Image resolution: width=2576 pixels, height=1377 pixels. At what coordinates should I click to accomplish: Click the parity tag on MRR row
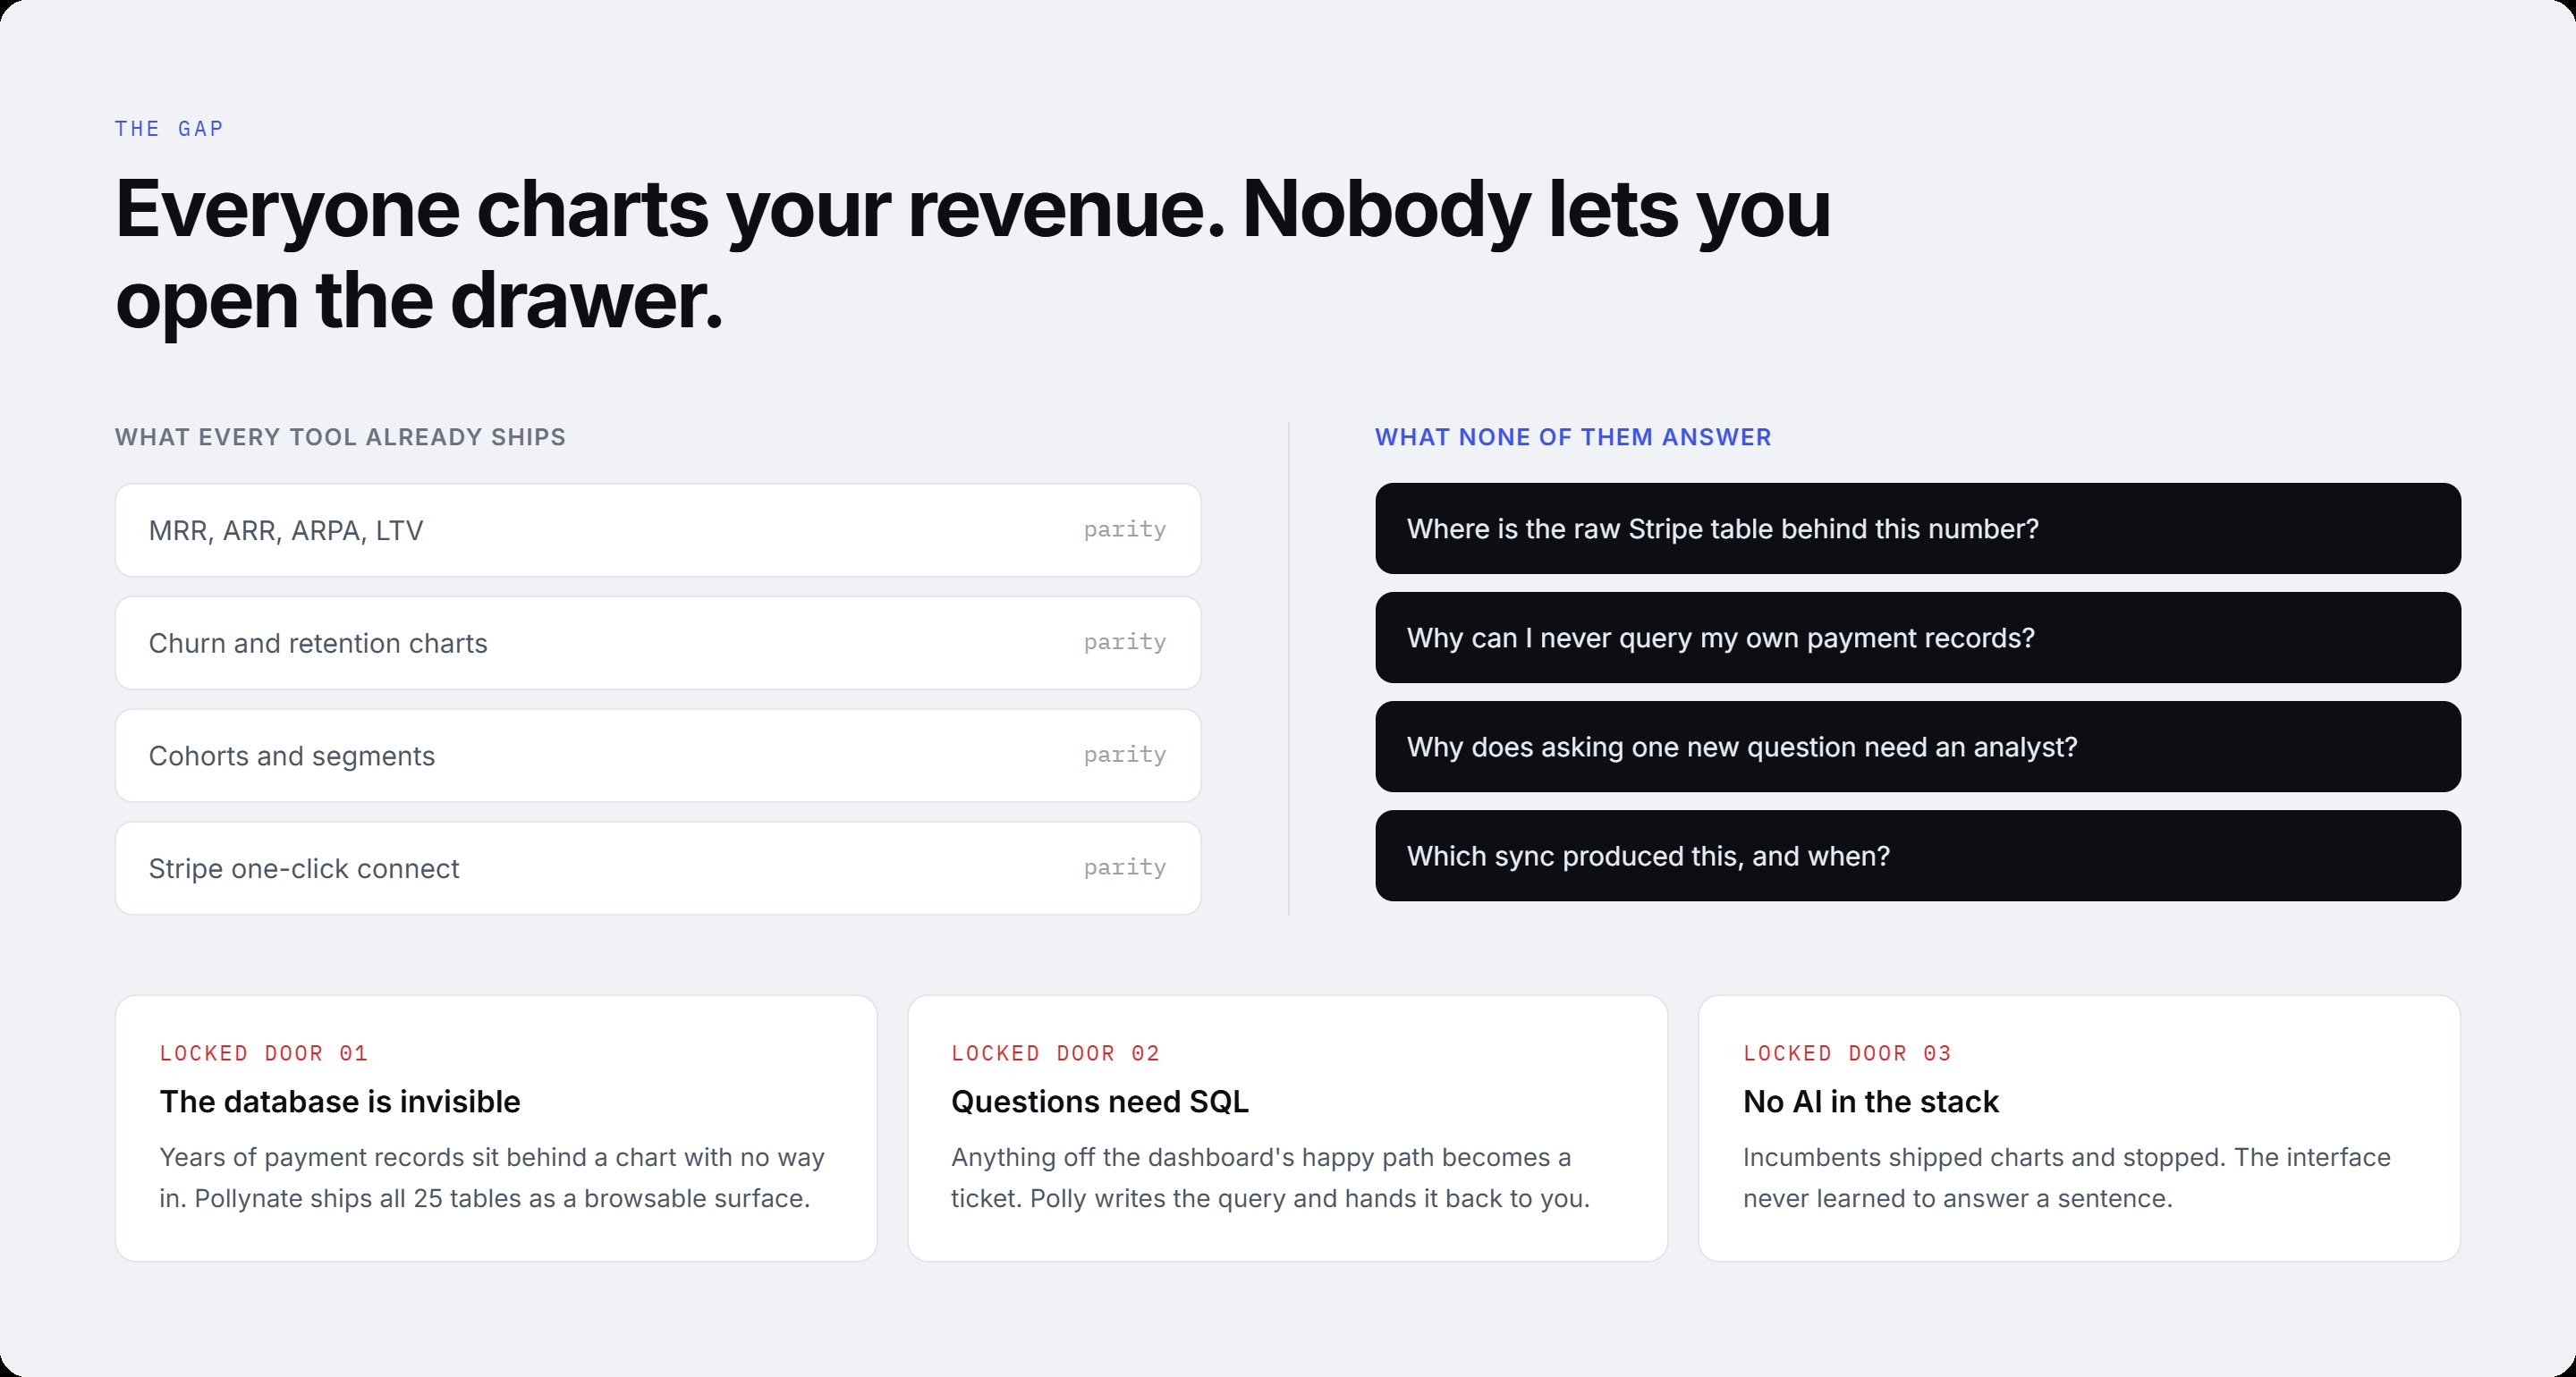pyautogui.click(x=1125, y=529)
